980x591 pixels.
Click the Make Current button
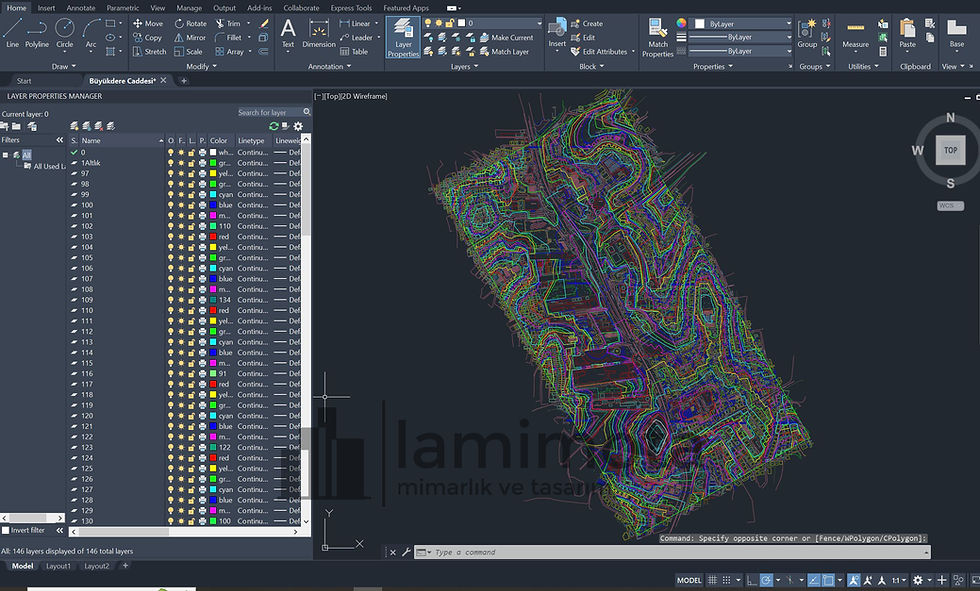(506, 37)
